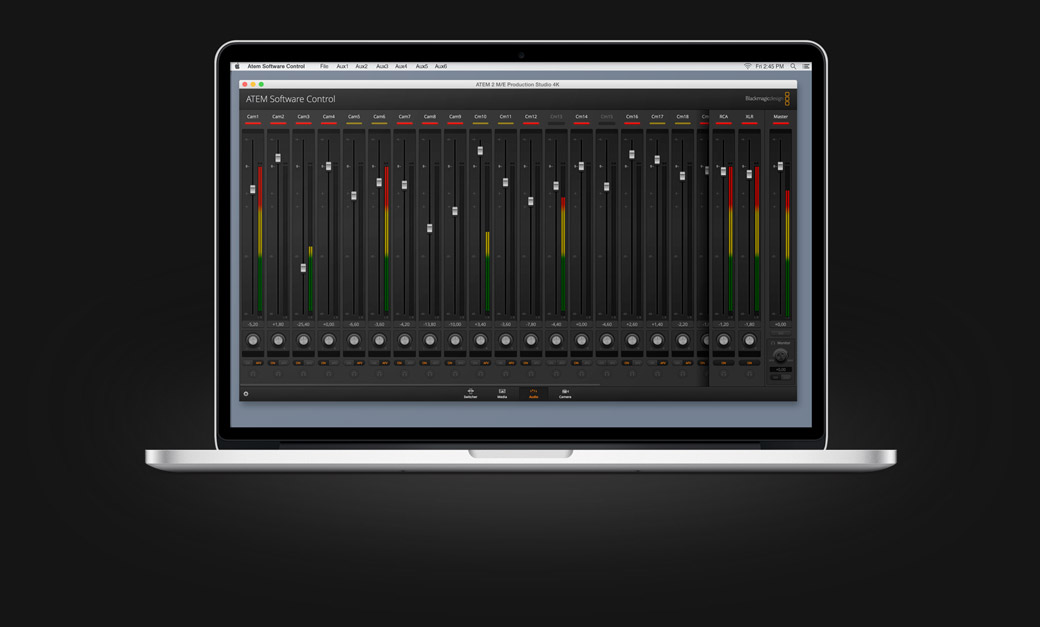Switch to the Switcher tab
The width and height of the screenshot is (1040, 627).
[x=470, y=393]
